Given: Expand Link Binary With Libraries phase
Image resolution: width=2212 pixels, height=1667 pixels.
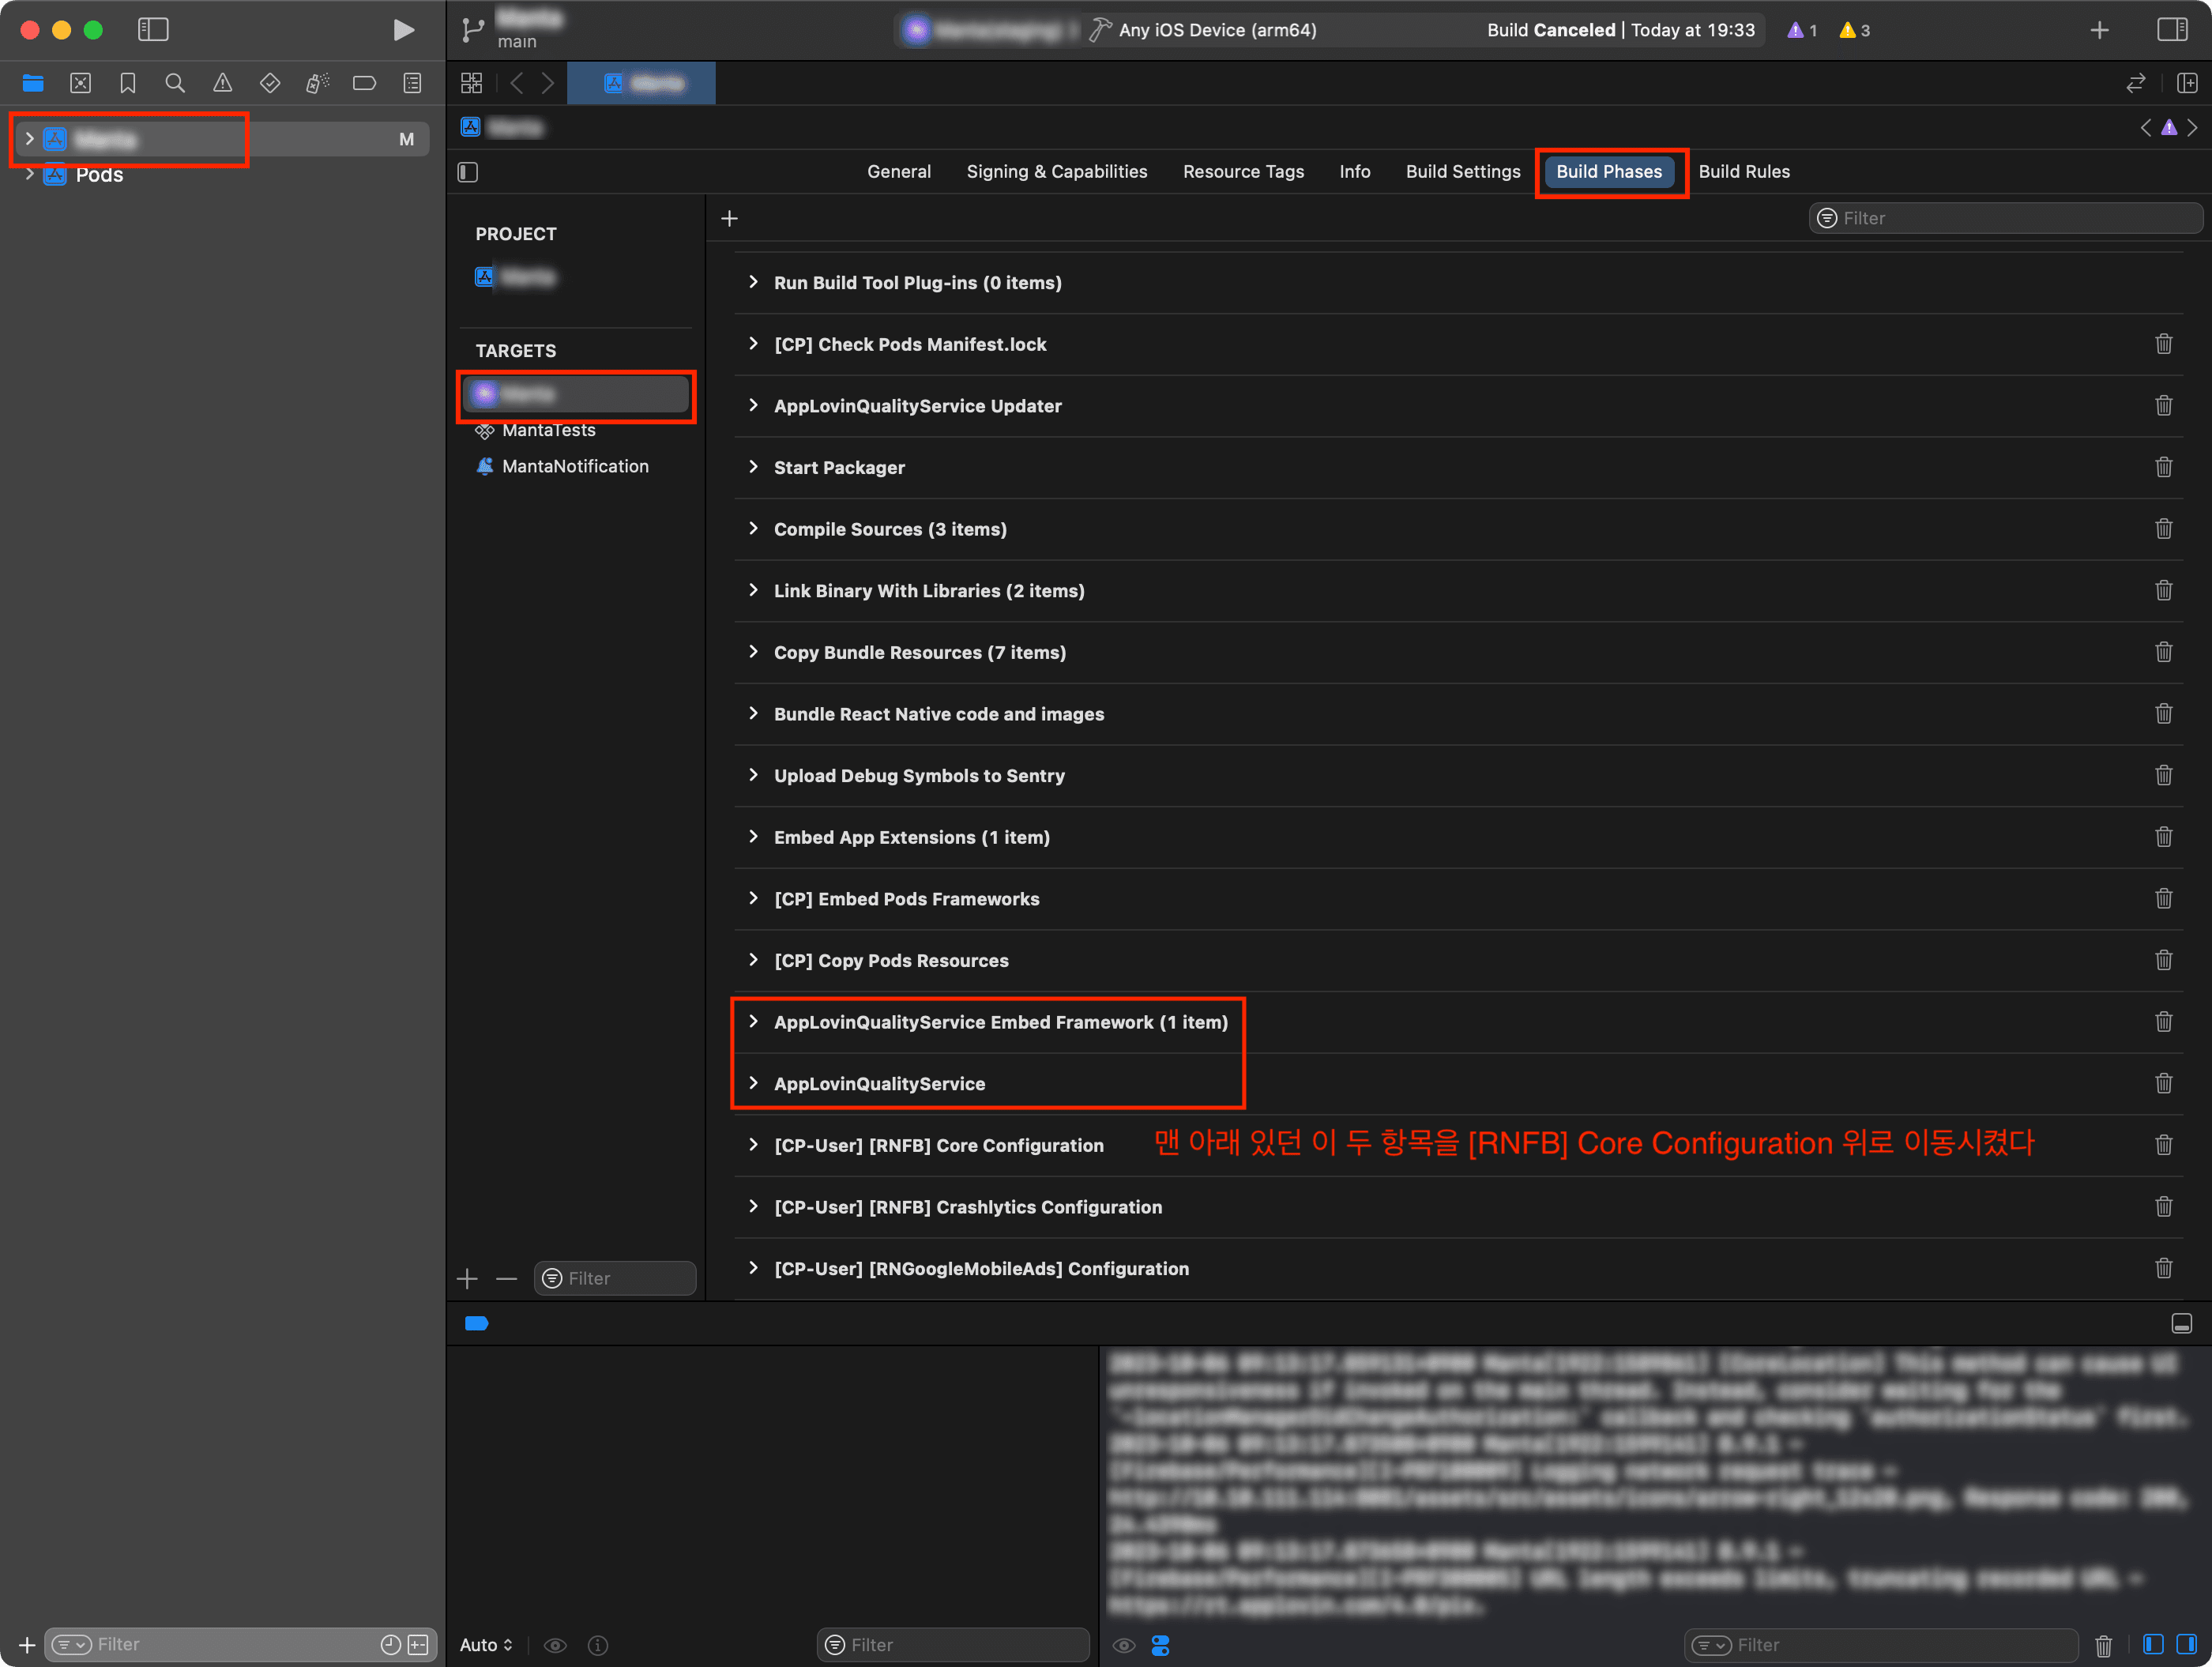Looking at the screenshot, I should tap(753, 590).
